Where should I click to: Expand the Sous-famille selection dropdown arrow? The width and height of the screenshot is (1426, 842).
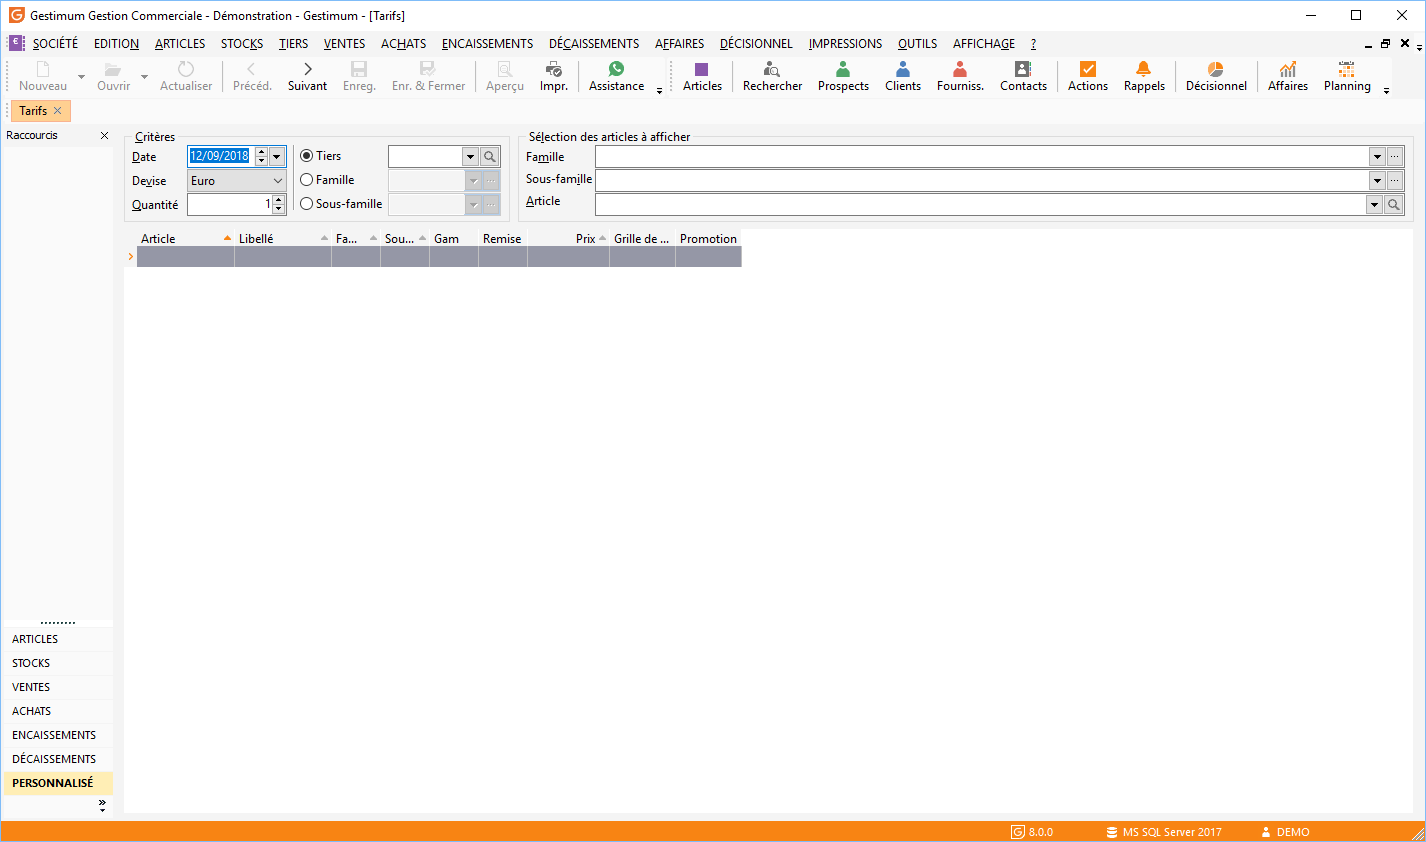coord(1377,180)
